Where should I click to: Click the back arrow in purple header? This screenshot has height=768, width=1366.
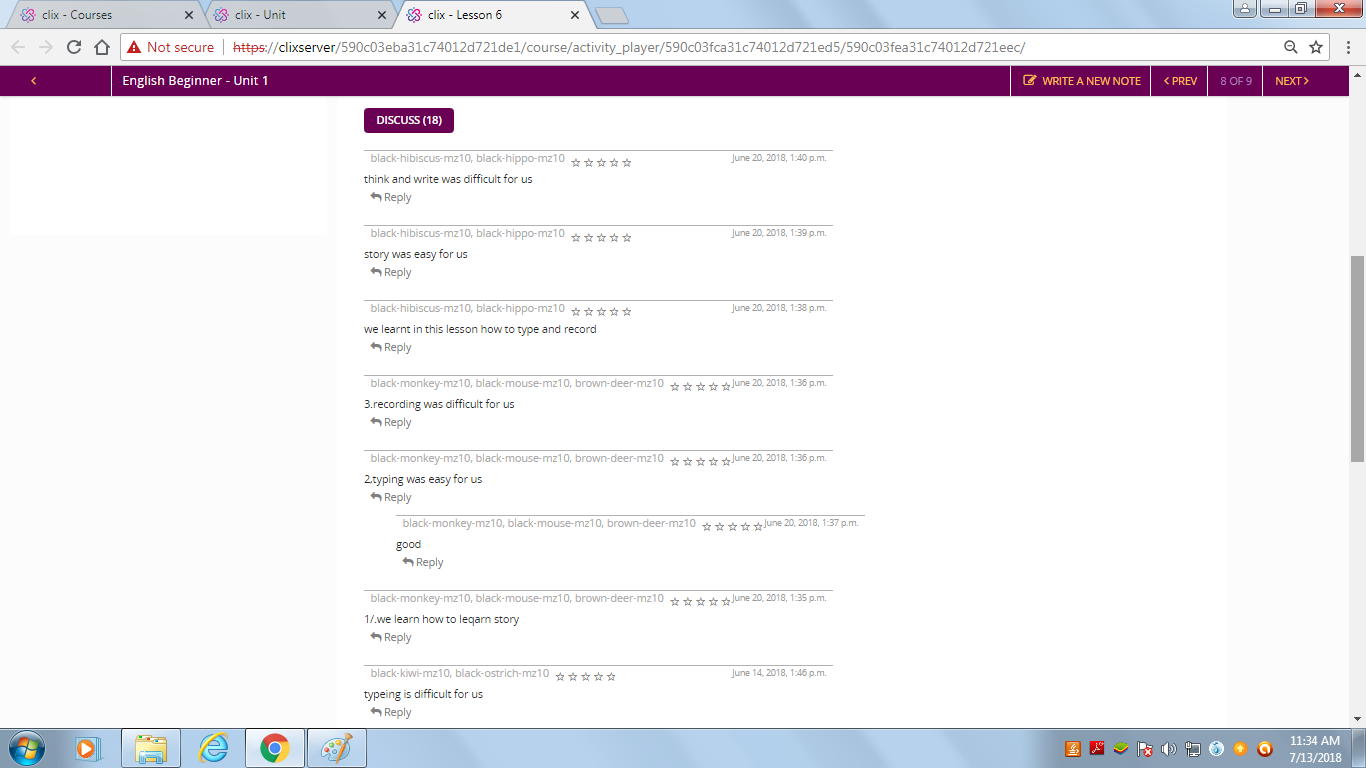[x=34, y=81]
